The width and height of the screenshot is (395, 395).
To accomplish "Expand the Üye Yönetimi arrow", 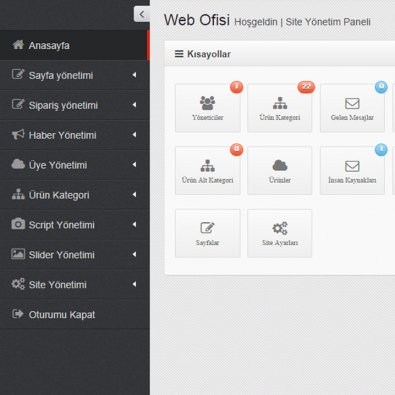I will (134, 165).
